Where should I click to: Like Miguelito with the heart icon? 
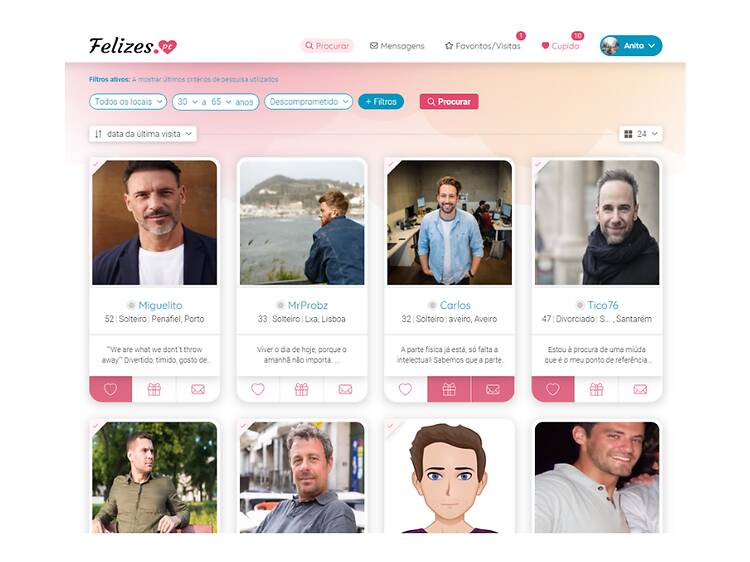[110, 389]
